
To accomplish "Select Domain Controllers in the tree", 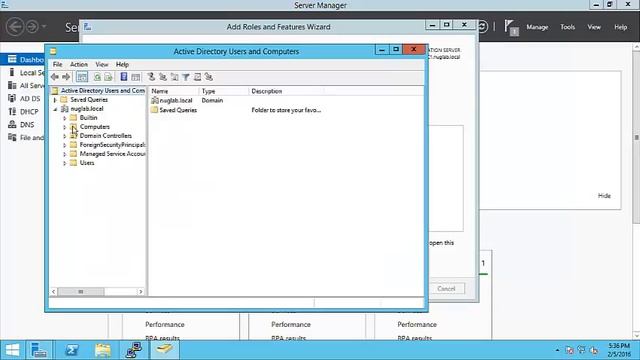I will [x=106, y=136].
